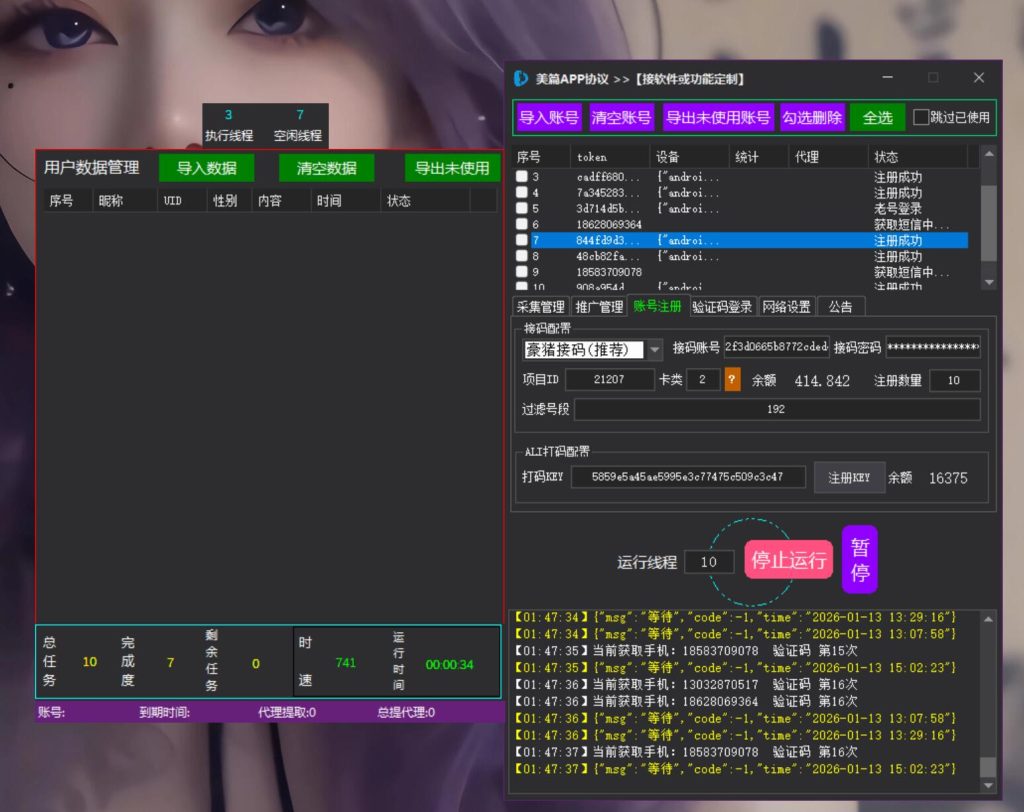The image size is (1024, 812).
Task: Click the 注册KEY button
Action: pos(848,478)
